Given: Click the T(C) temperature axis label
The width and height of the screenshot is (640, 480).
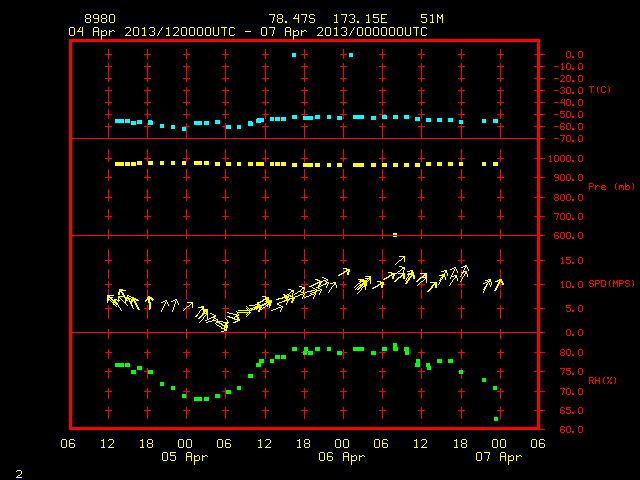Looking at the screenshot, I should click(x=600, y=90).
